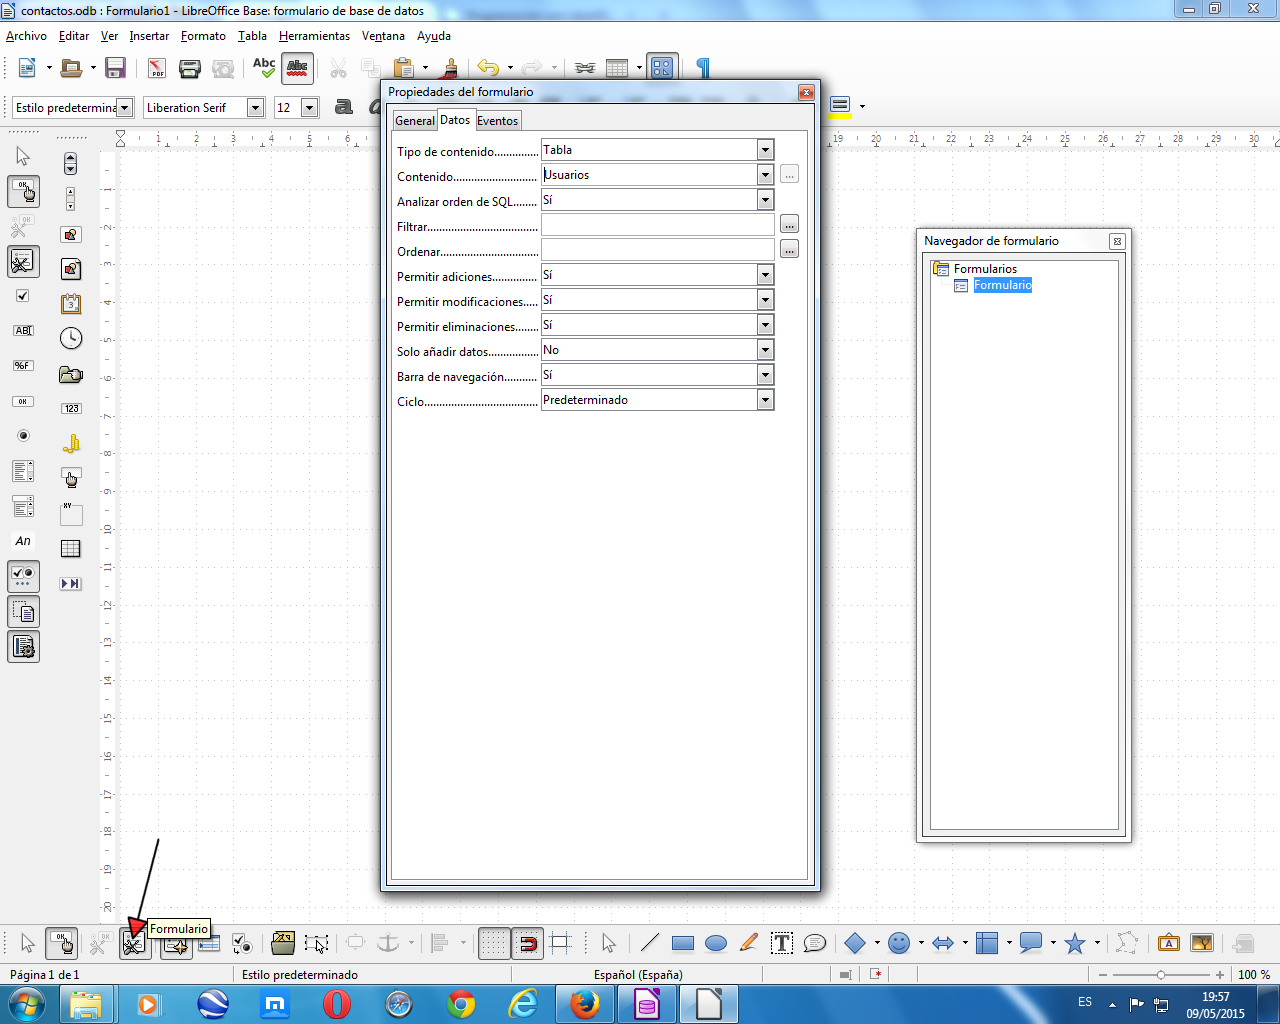
Task: Open the Herramientas menu
Action: pyautogui.click(x=314, y=36)
